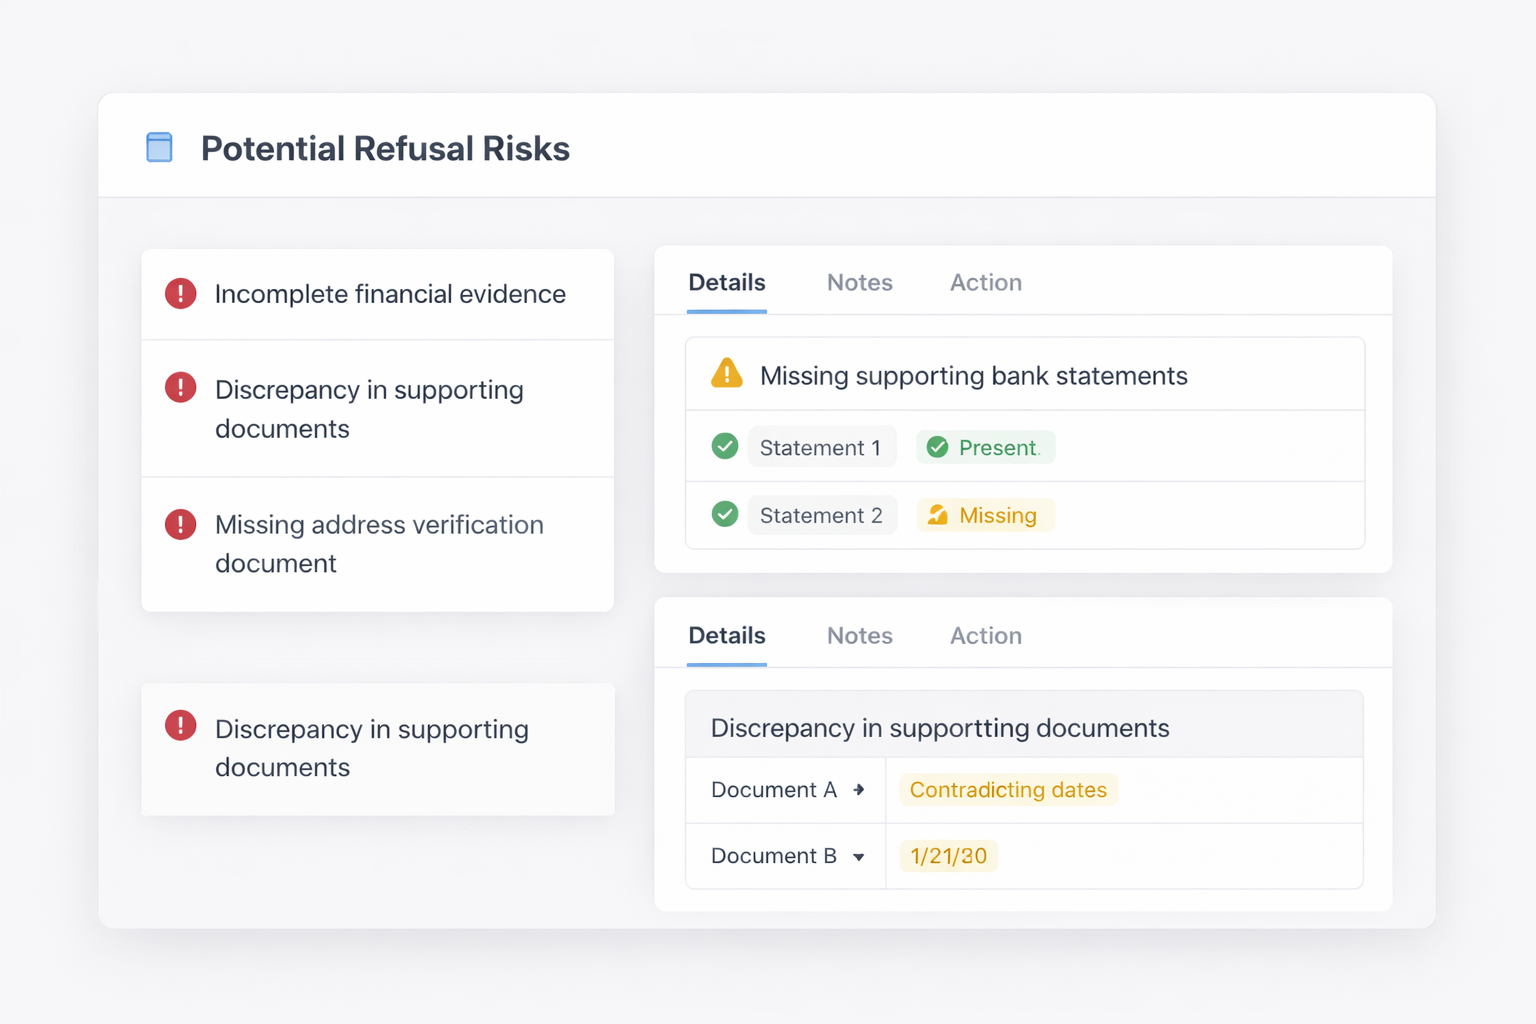The height and width of the screenshot is (1024, 1536).
Task: Toggle the Present status badge for Statement 1
Action: [x=985, y=447]
